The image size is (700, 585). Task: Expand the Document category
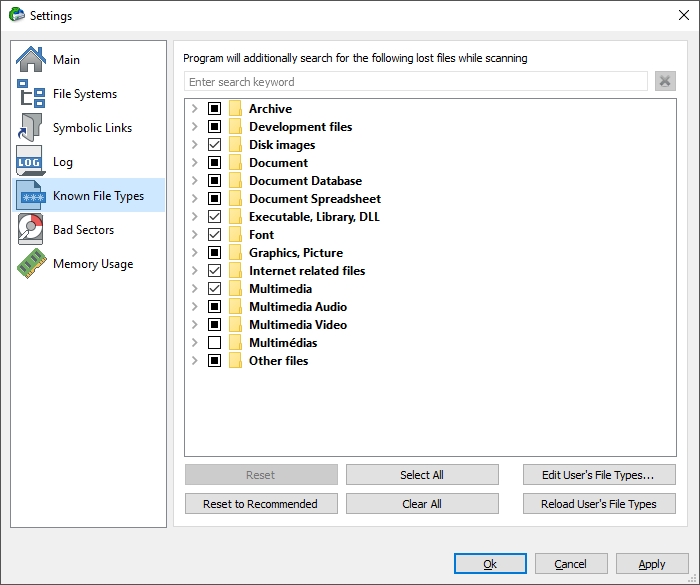195,163
